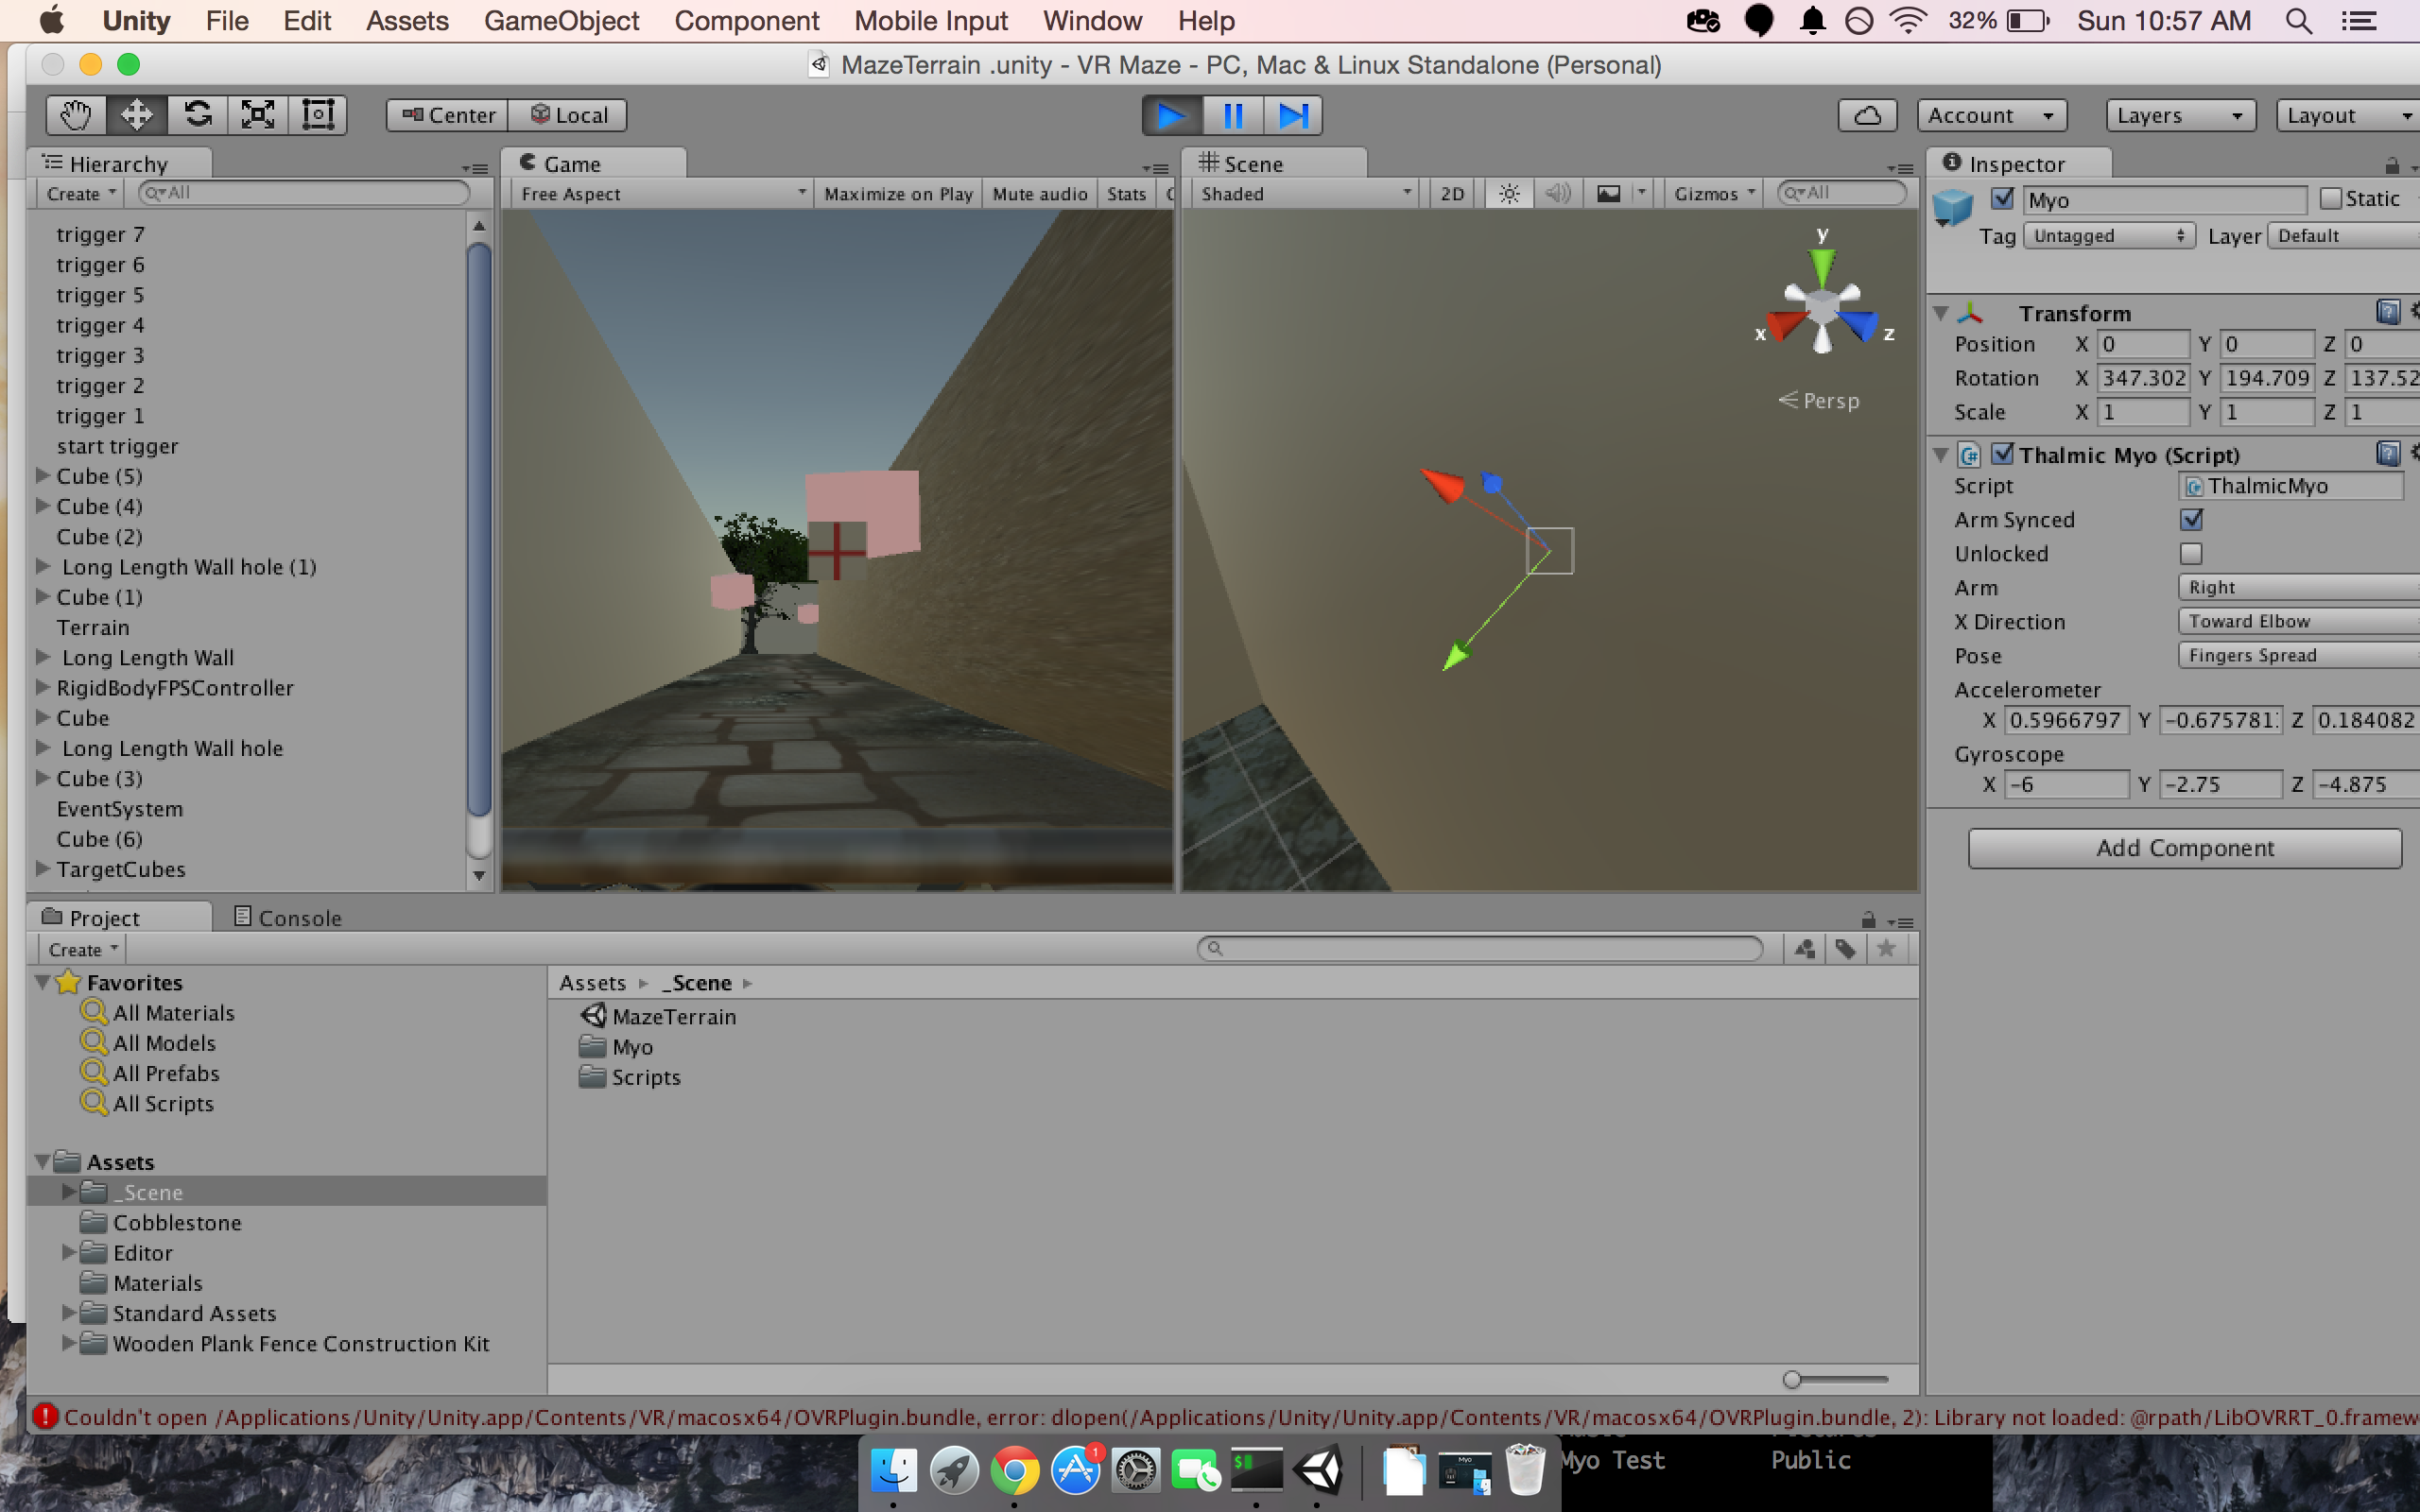This screenshot has width=2420, height=1512.
Task: Open the GameObject menu
Action: pos(561,21)
